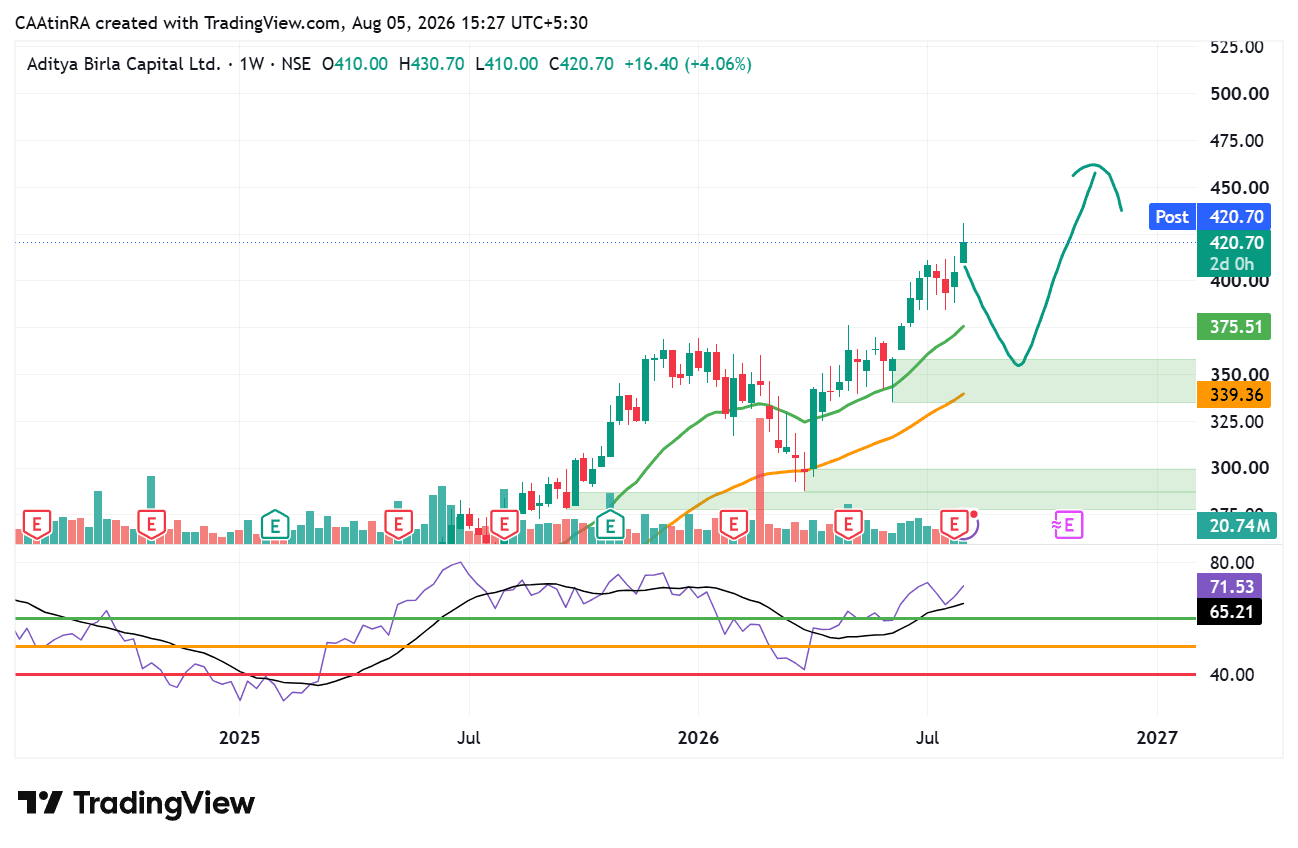Click the 1W timeframe in the legend

click(250, 64)
